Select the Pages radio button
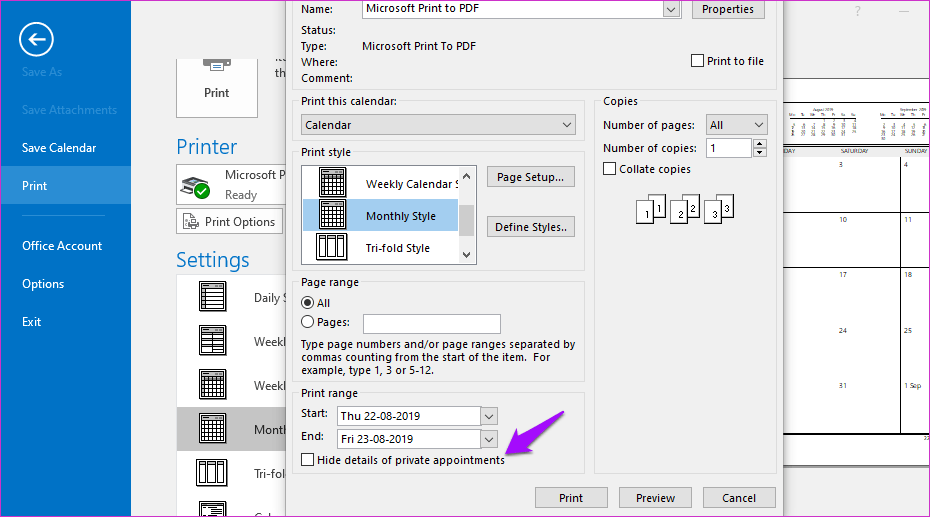 coord(307,321)
